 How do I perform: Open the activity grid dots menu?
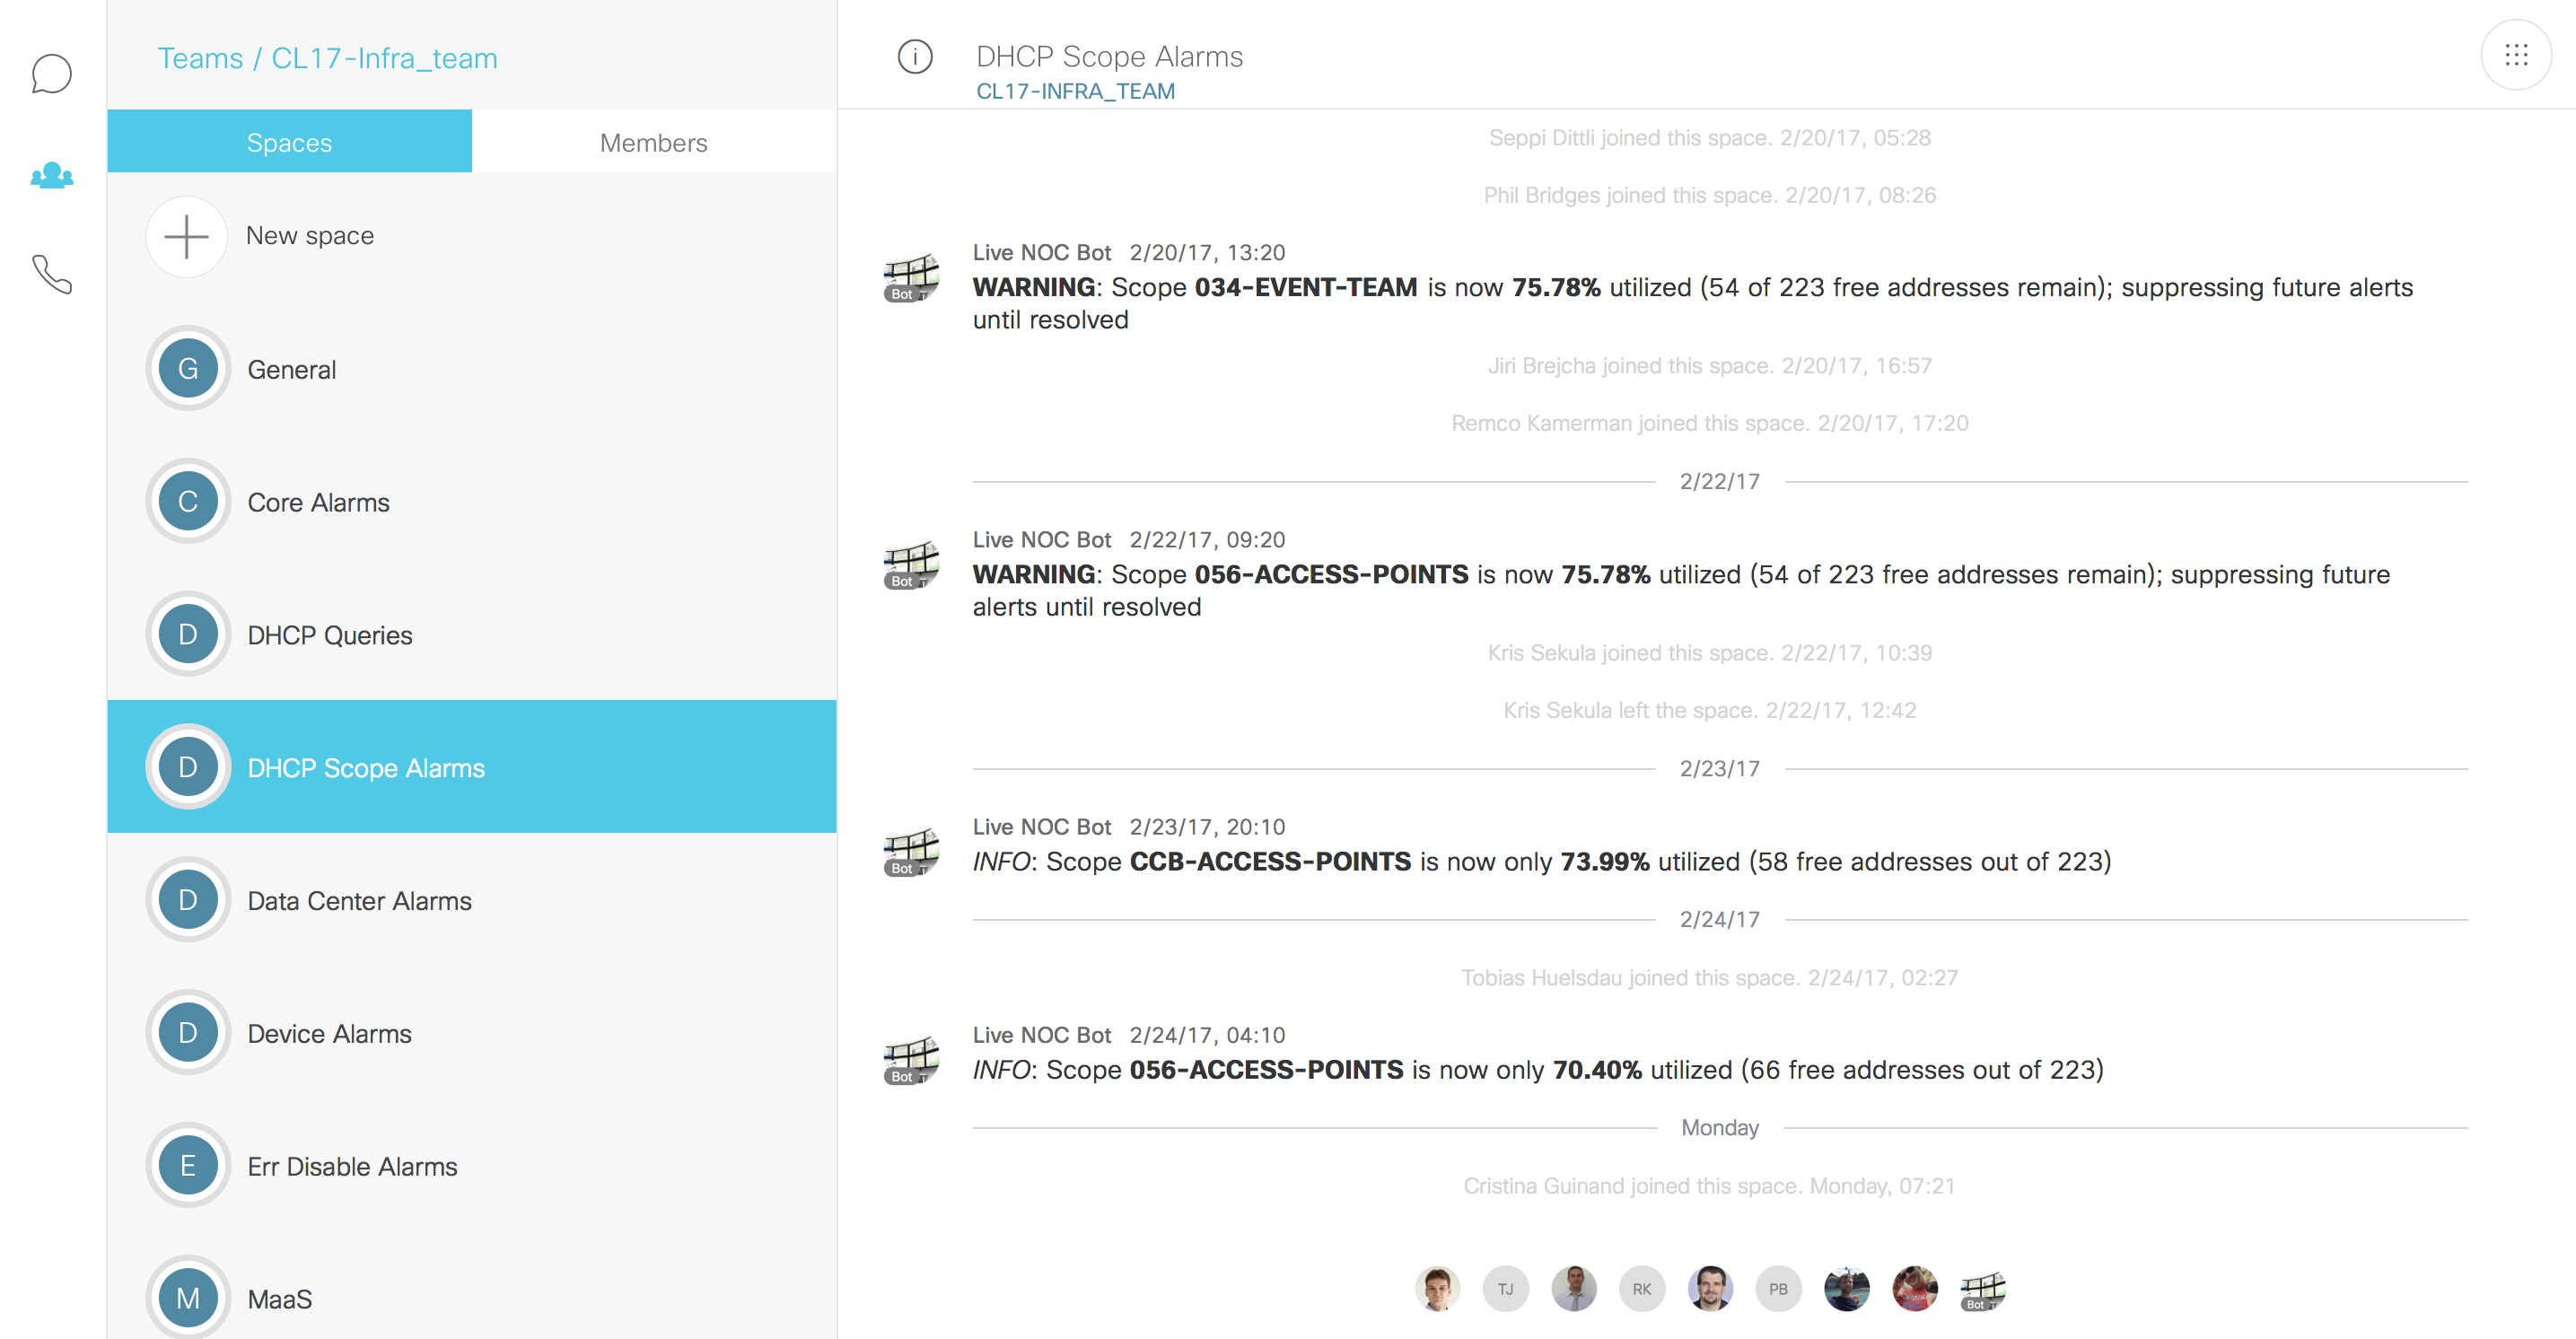coord(2516,56)
